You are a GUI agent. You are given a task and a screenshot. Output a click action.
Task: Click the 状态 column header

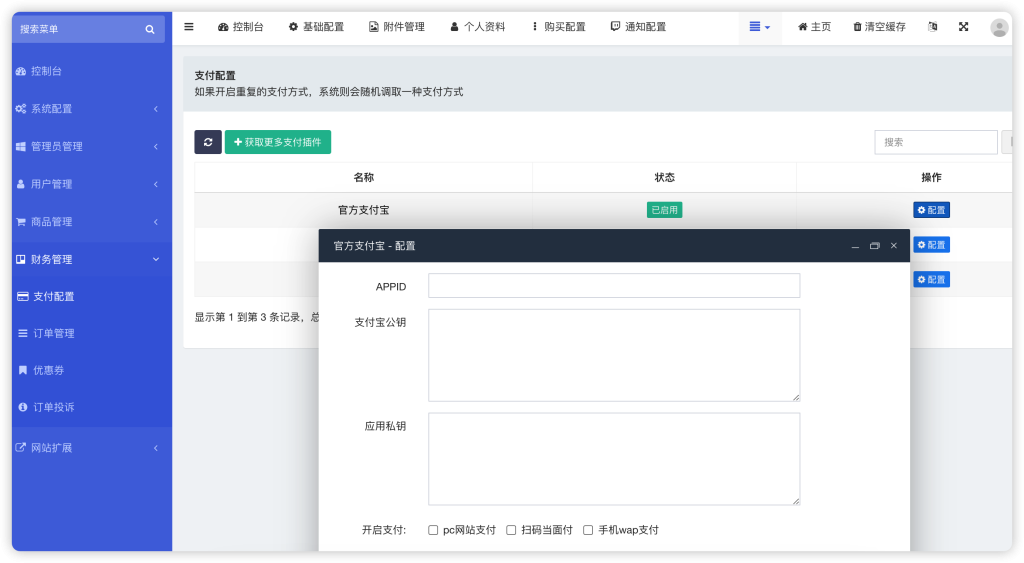[x=664, y=178]
